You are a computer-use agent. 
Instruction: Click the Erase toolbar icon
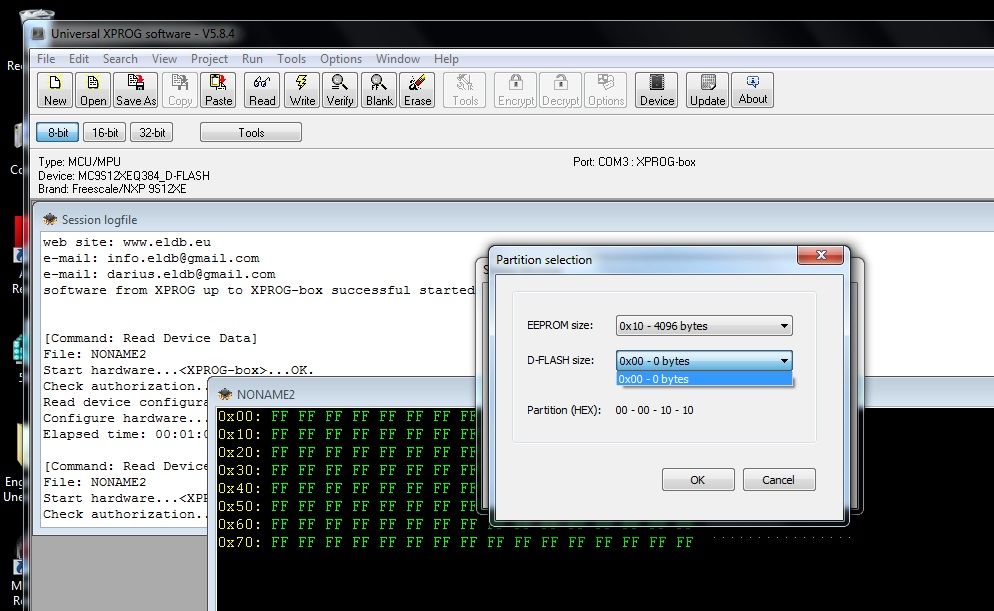(x=417, y=90)
